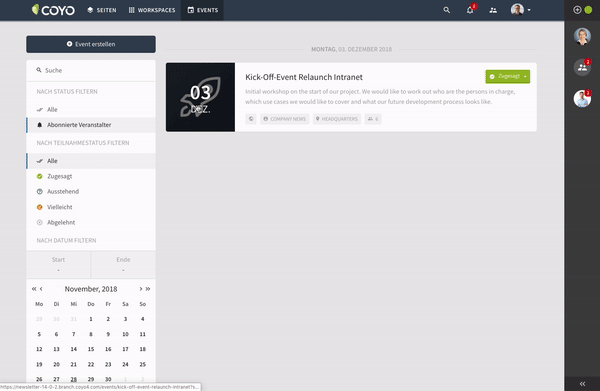Open notifications bell icon
This screenshot has width=600, height=391.
click(470, 10)
